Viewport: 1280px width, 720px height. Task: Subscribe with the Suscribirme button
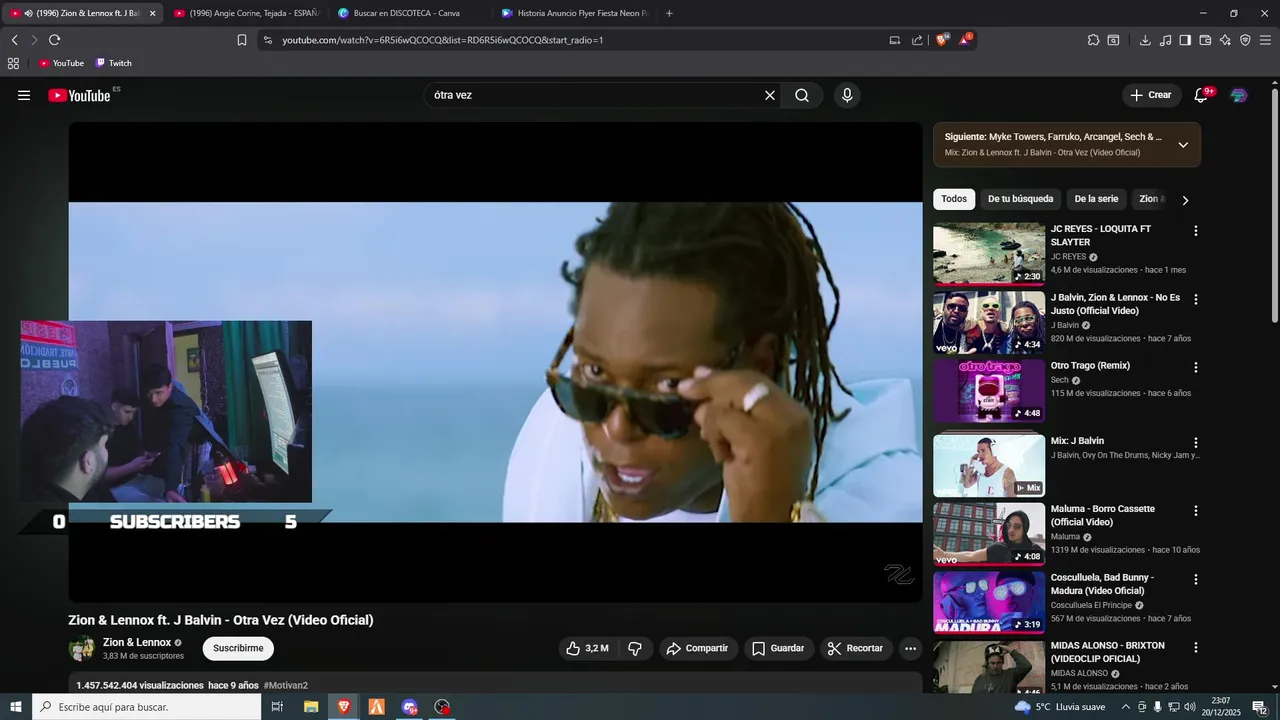(x=238, y=648)
